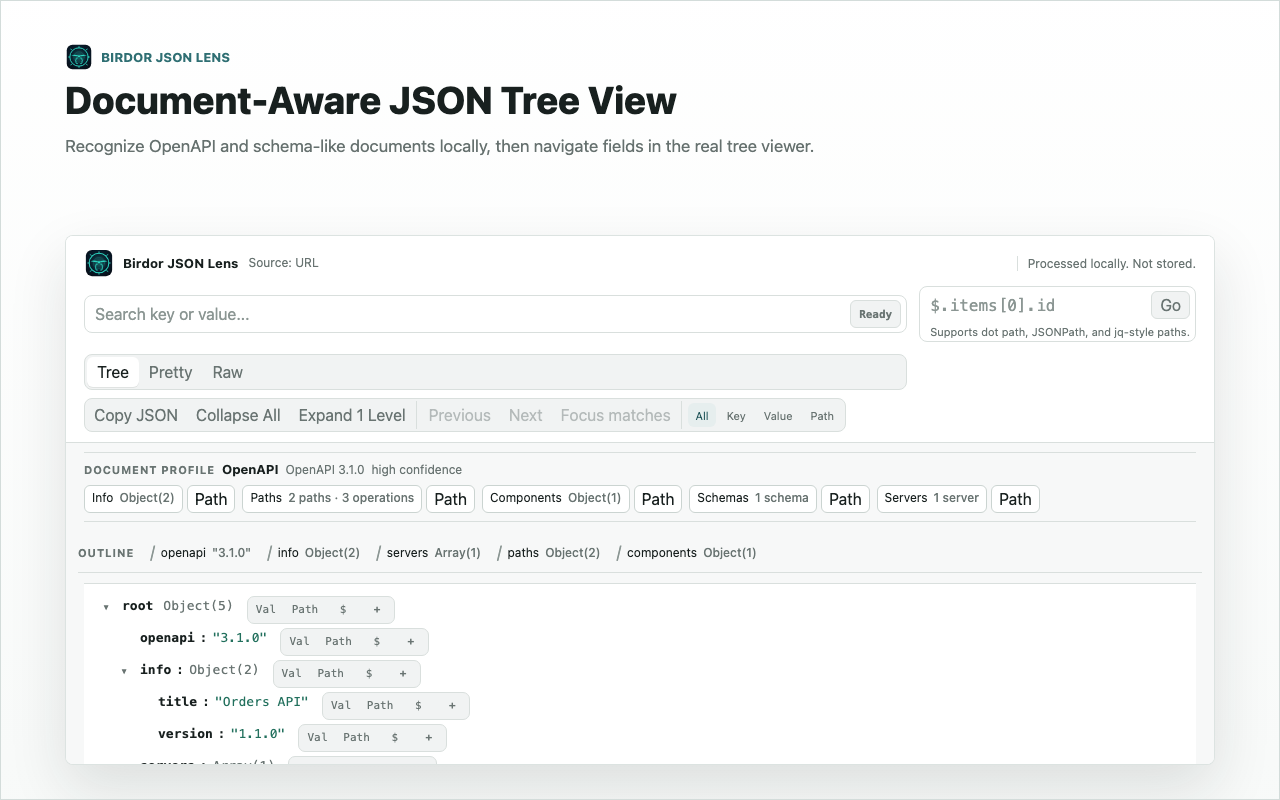Image resolution: width=1280 pixels, height=800 pixels.
Task: Click the OpenAPI document profile label
Action: click(x=250, y=469)
